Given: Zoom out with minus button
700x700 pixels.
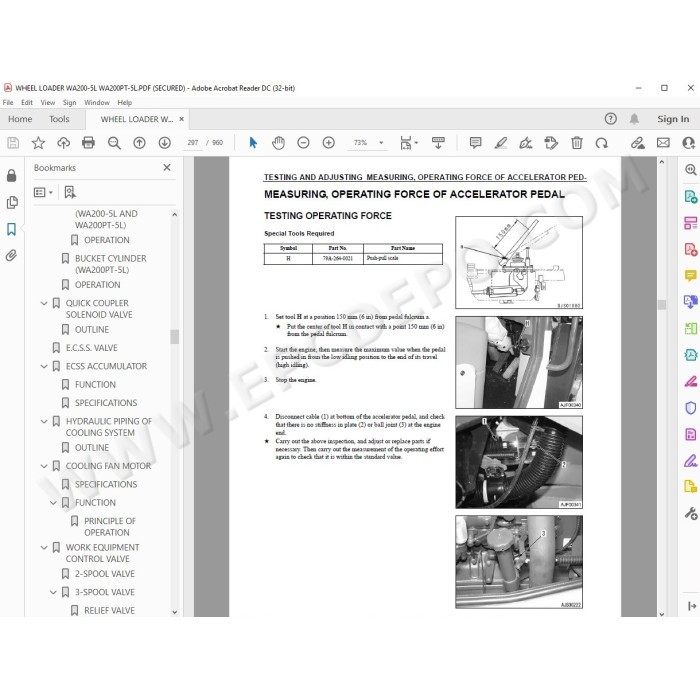Looking at the screenshot, I should coord(303,143).
